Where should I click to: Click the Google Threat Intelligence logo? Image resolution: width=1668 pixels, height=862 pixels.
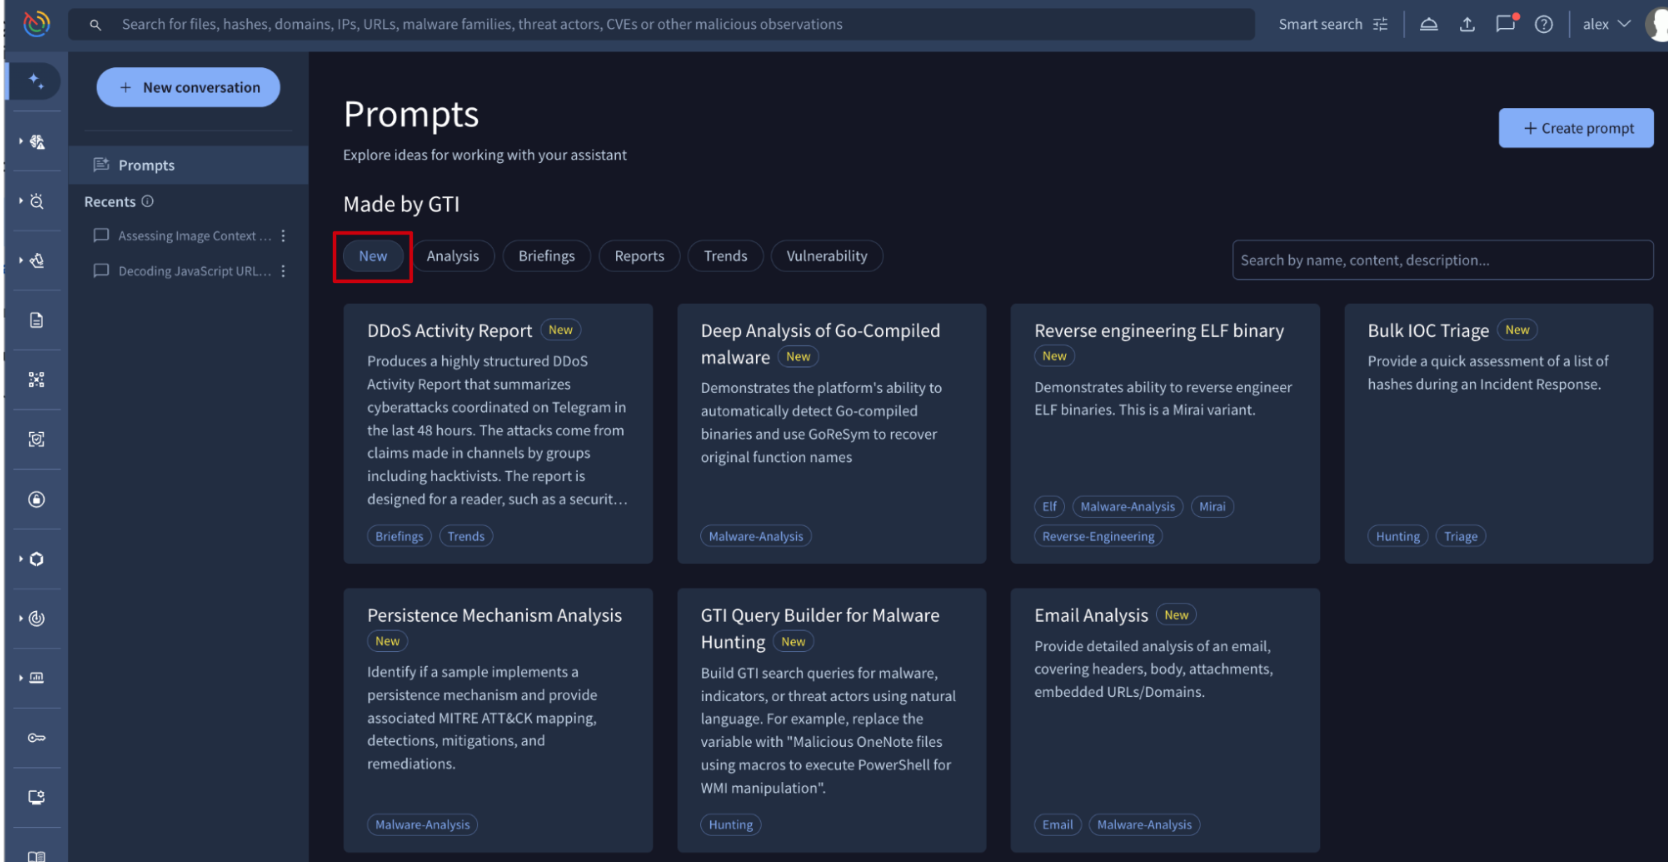[37, 23]
